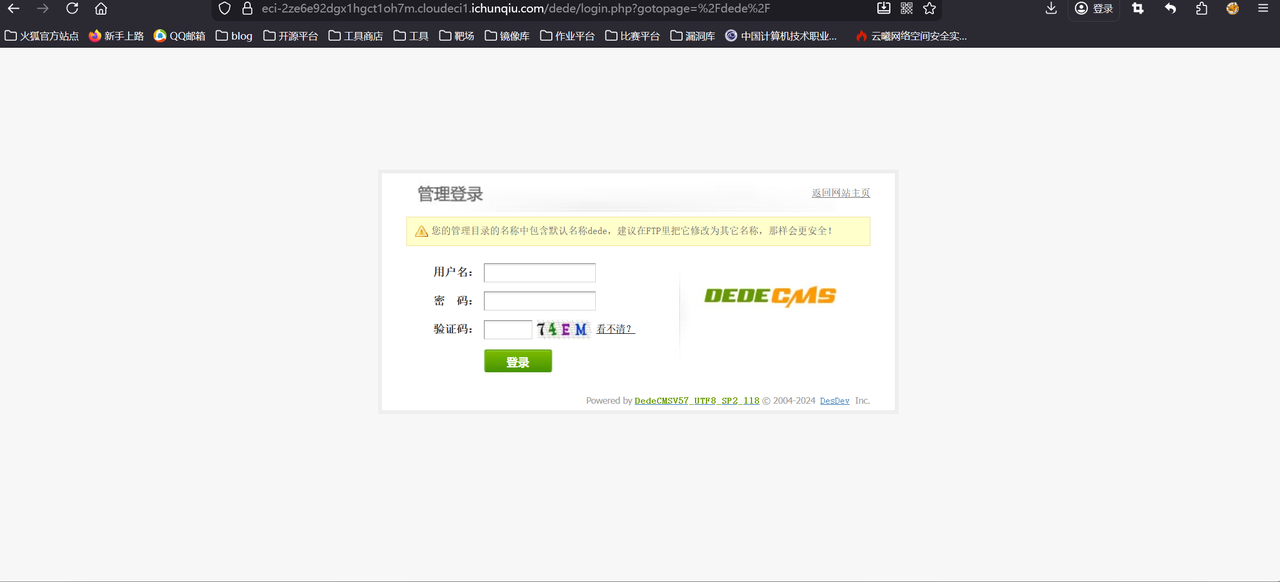Image resolution: width=1280 pixels, height=582 pixels.
Task: Click the QR code icon in the address bar
Action: coord(907,8)
